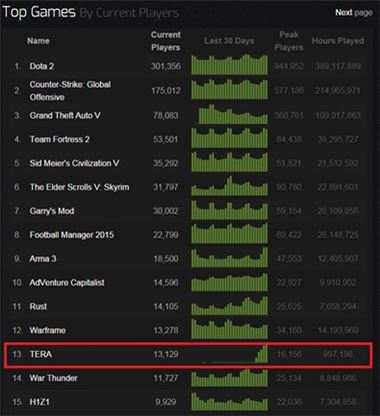Open the Rust game entry
Screen dimensions: 380x416
(x=38, y=306)
